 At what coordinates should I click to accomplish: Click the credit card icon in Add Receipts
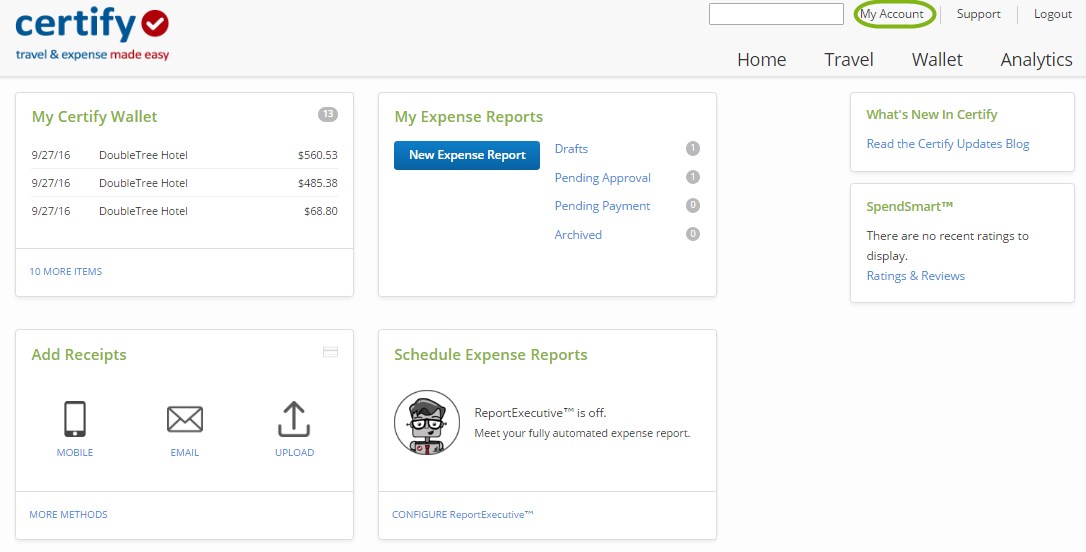pos(330,353)
